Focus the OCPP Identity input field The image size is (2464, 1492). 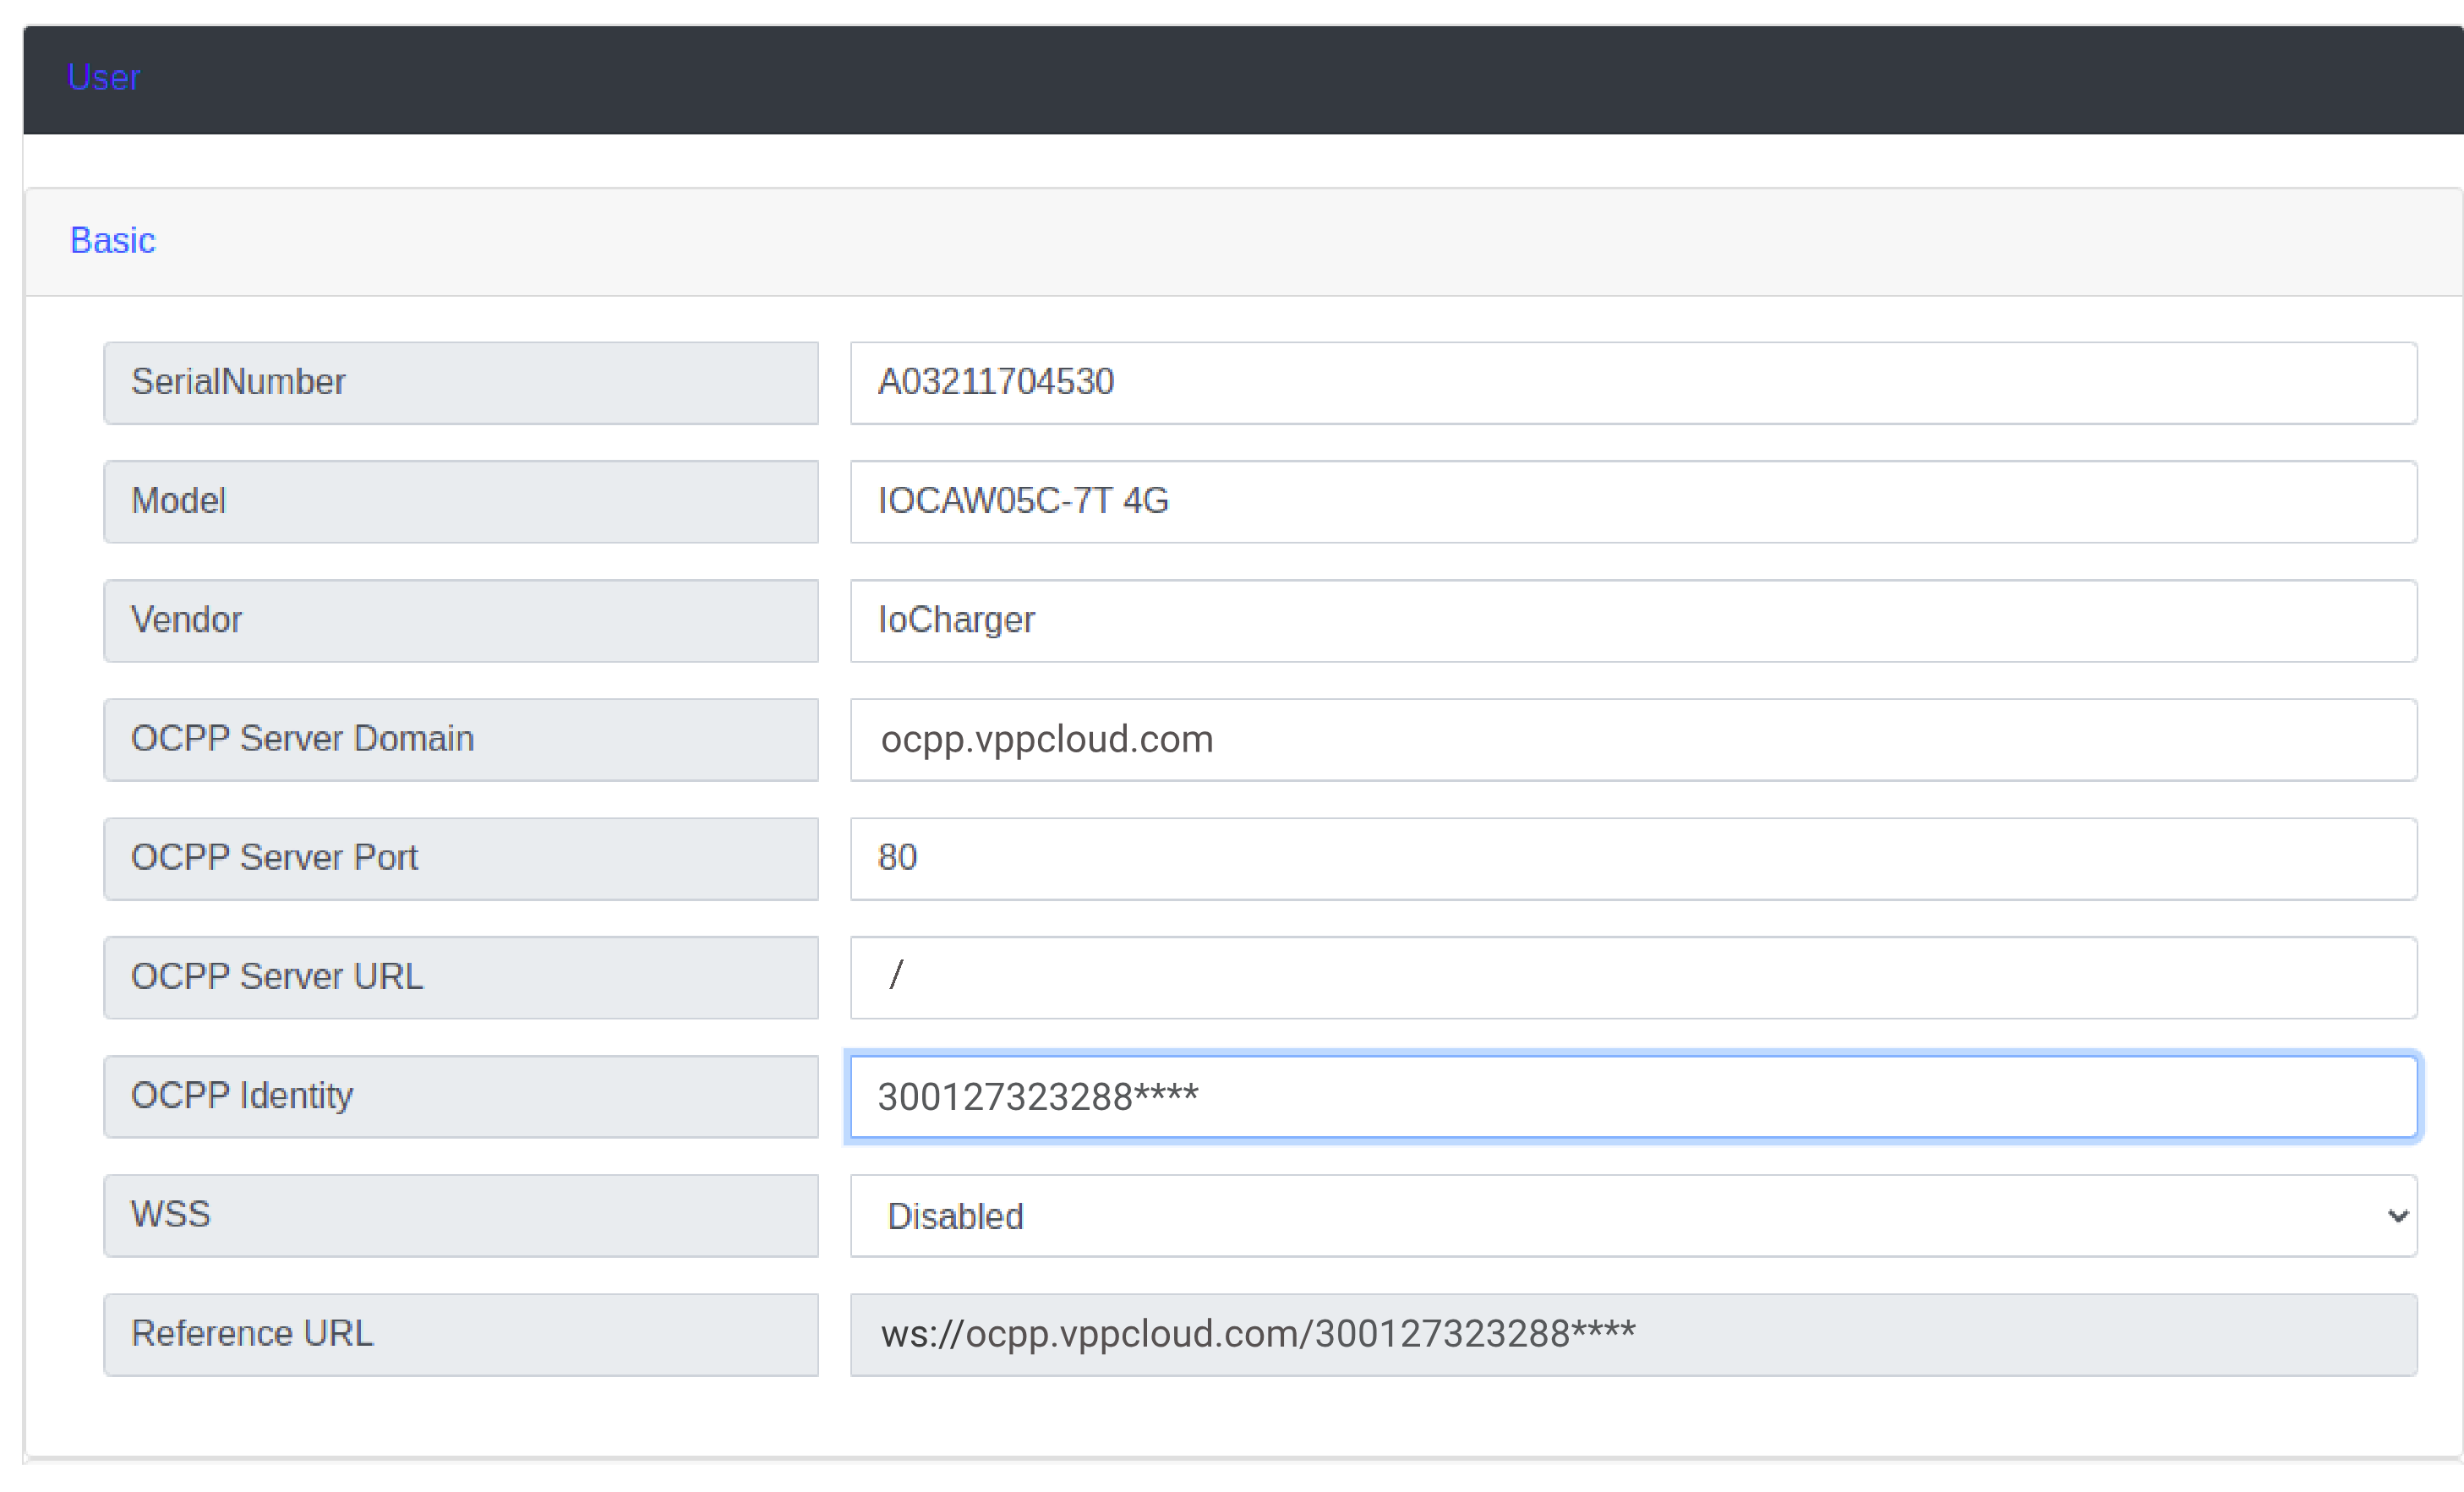pos(1632,1096)
